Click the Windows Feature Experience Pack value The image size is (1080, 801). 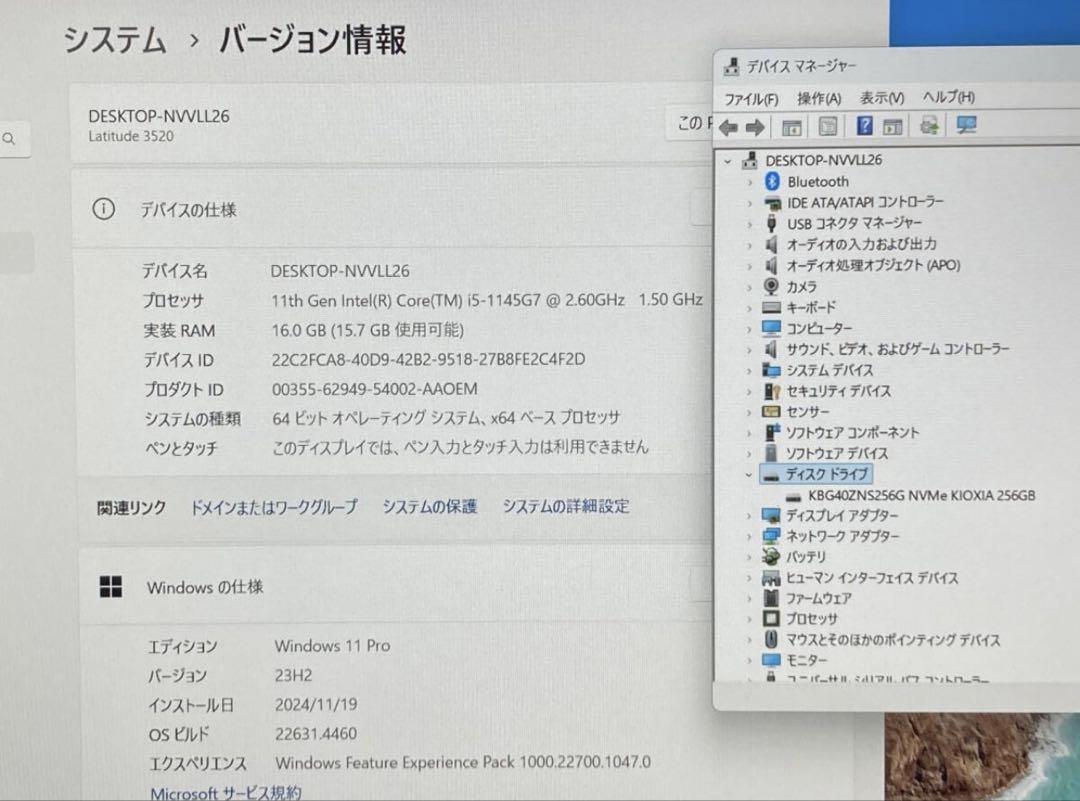(x=463, y=762)
